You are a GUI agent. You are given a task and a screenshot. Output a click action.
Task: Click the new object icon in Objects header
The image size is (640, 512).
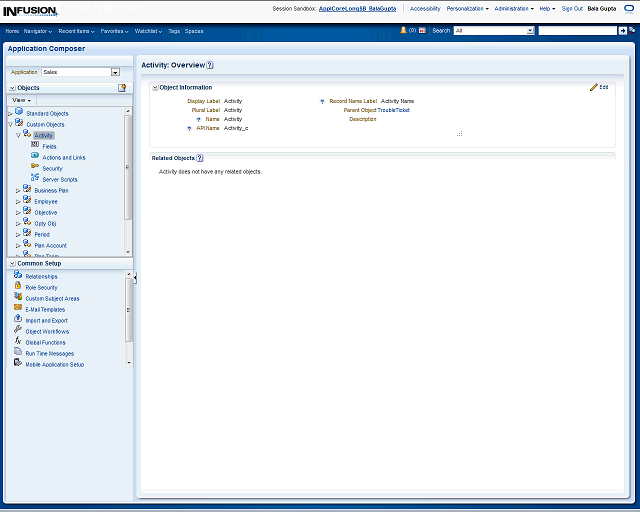click(122, 88)
